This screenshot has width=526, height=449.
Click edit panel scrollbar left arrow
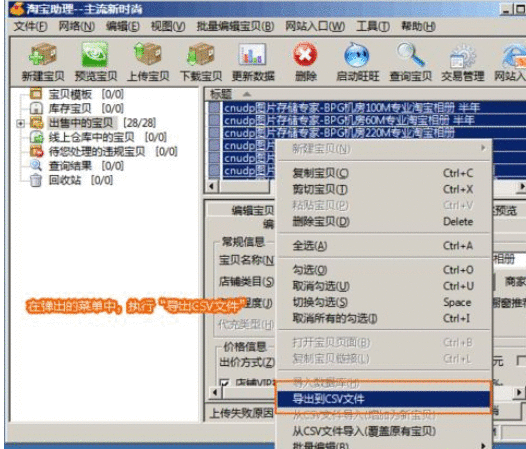click(x=215, y=392)
